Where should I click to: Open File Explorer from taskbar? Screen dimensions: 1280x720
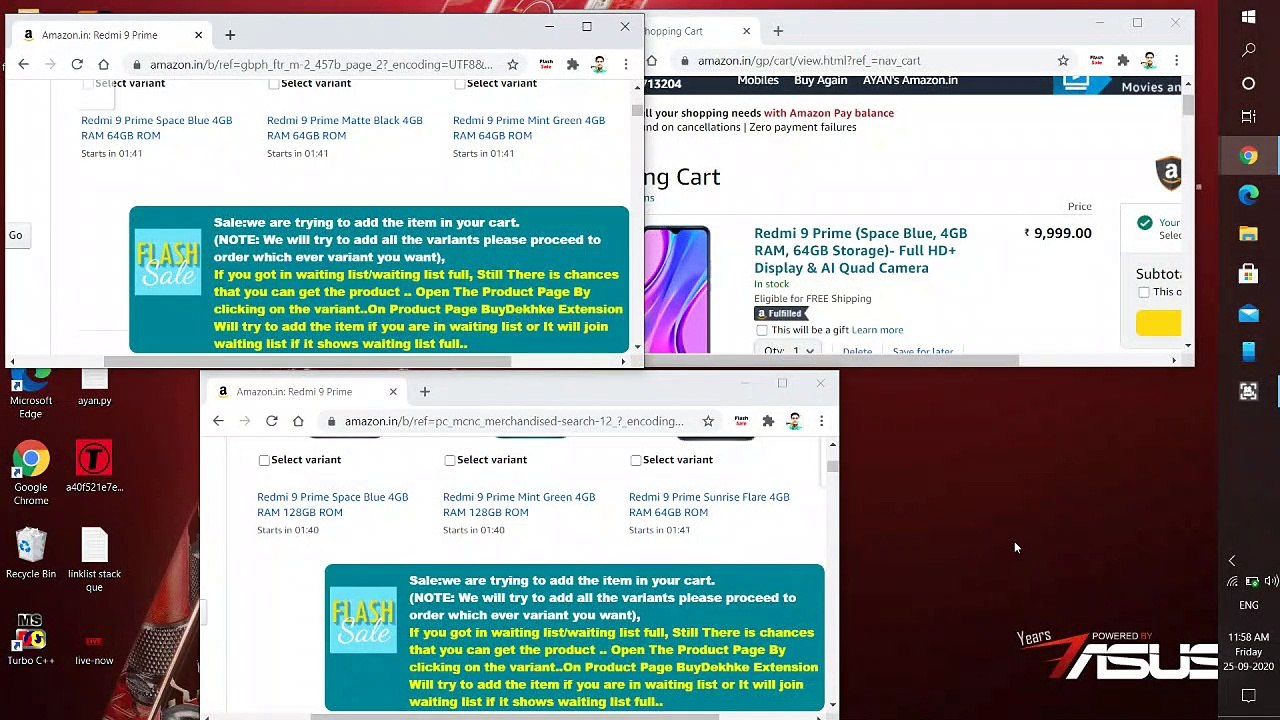(x=1248, y=233)
